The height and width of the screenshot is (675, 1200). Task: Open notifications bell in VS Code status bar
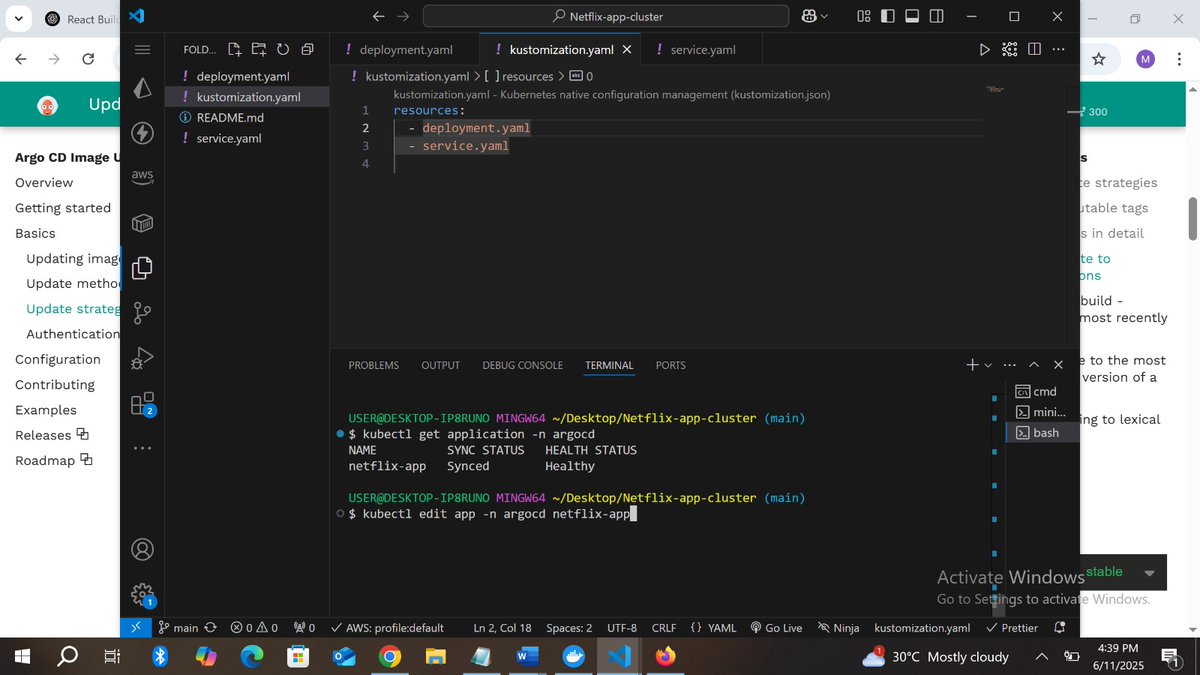coord(1060,628)
